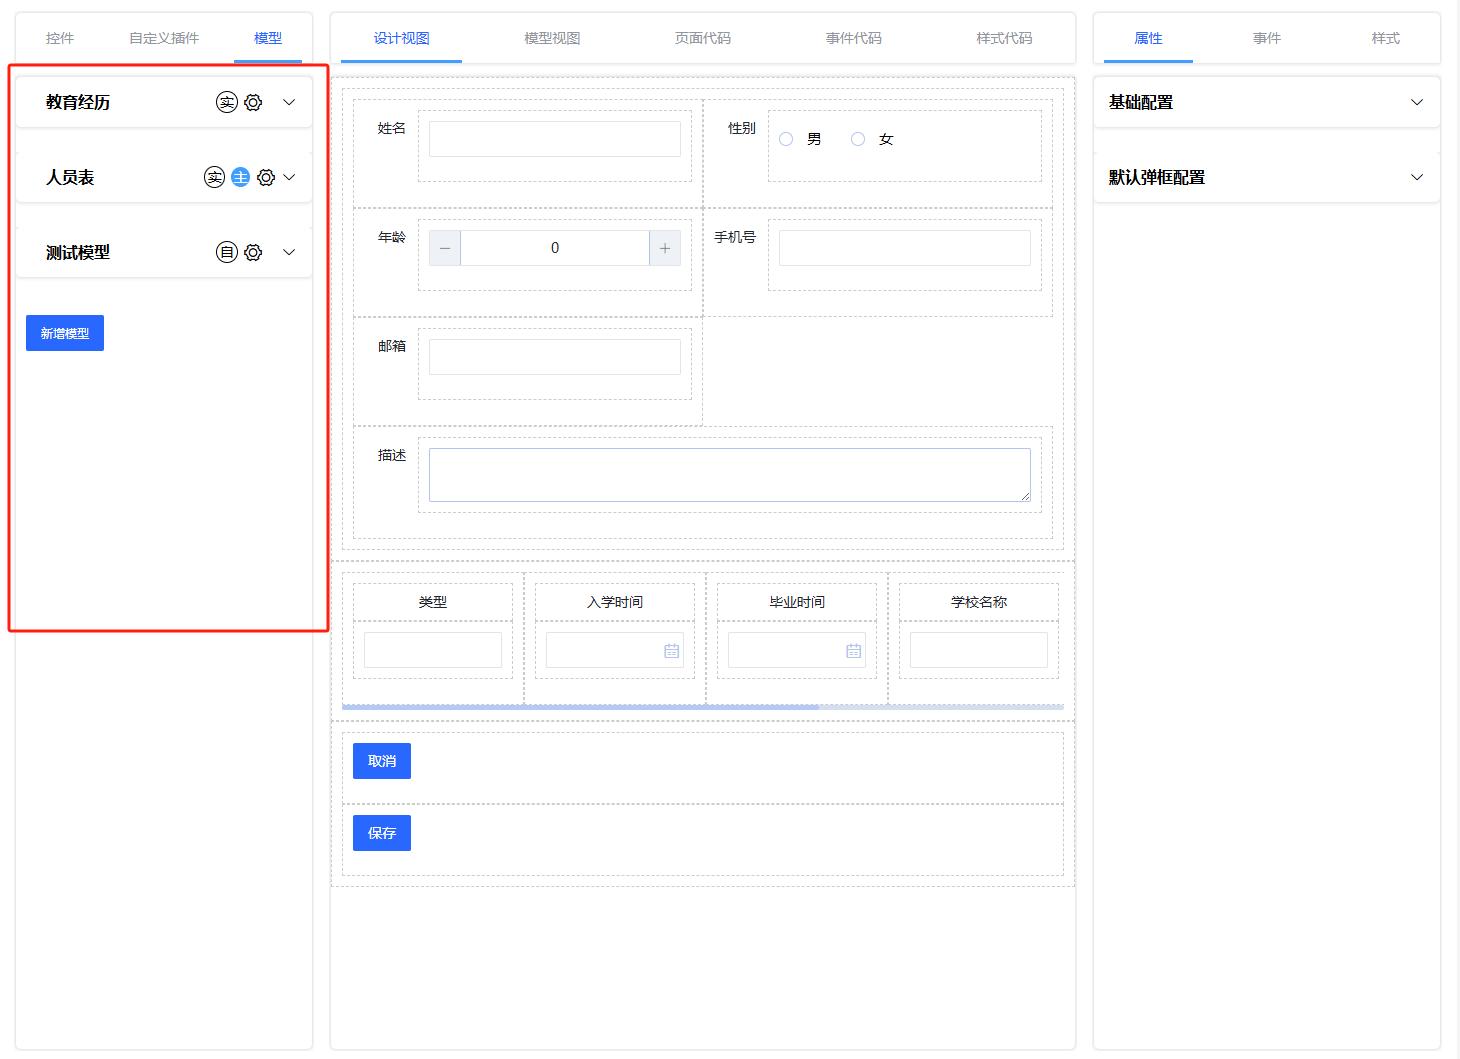Screen dimensions: 1460x1059
Task: Click the blue 主 badge on 人员表
Action: [x=240, y=177]
